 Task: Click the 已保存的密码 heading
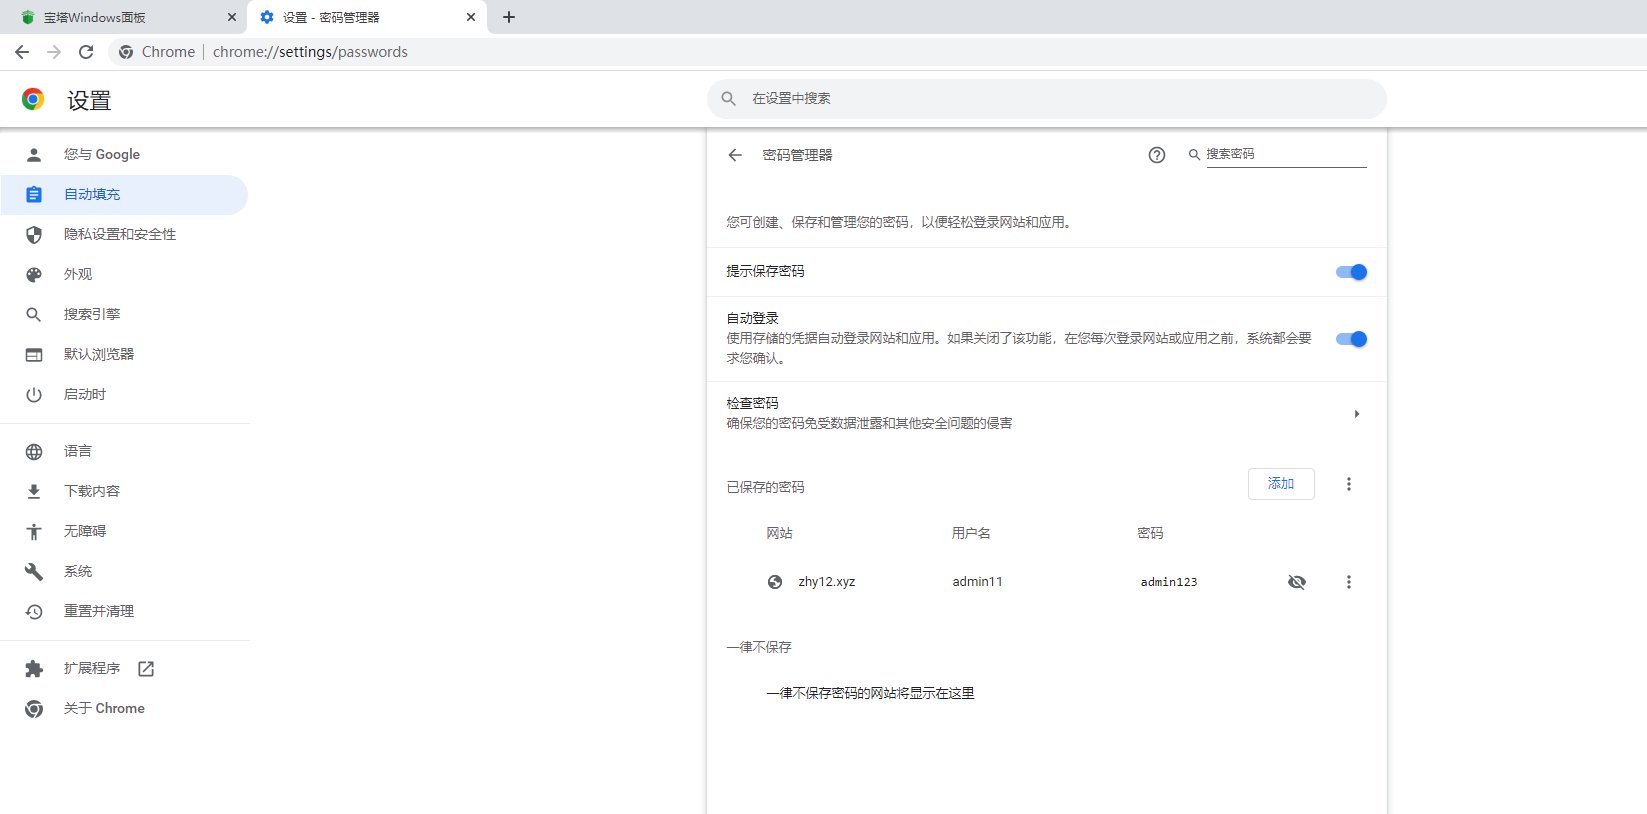tap(765, 487)
